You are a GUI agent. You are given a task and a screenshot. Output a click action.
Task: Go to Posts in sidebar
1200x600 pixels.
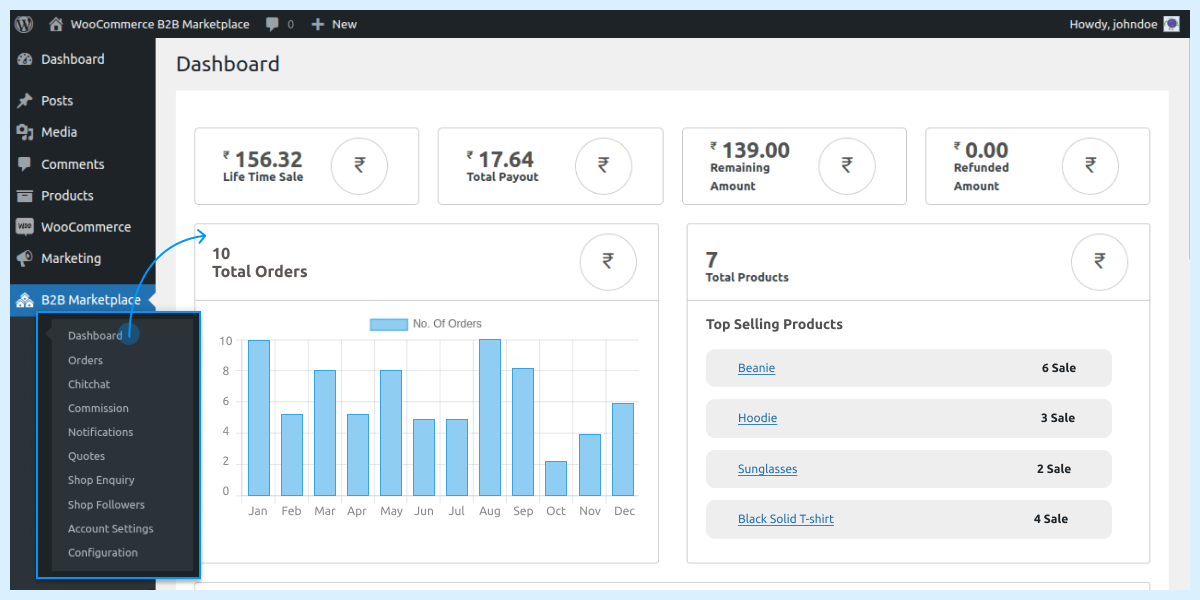[x=57, y=100]
